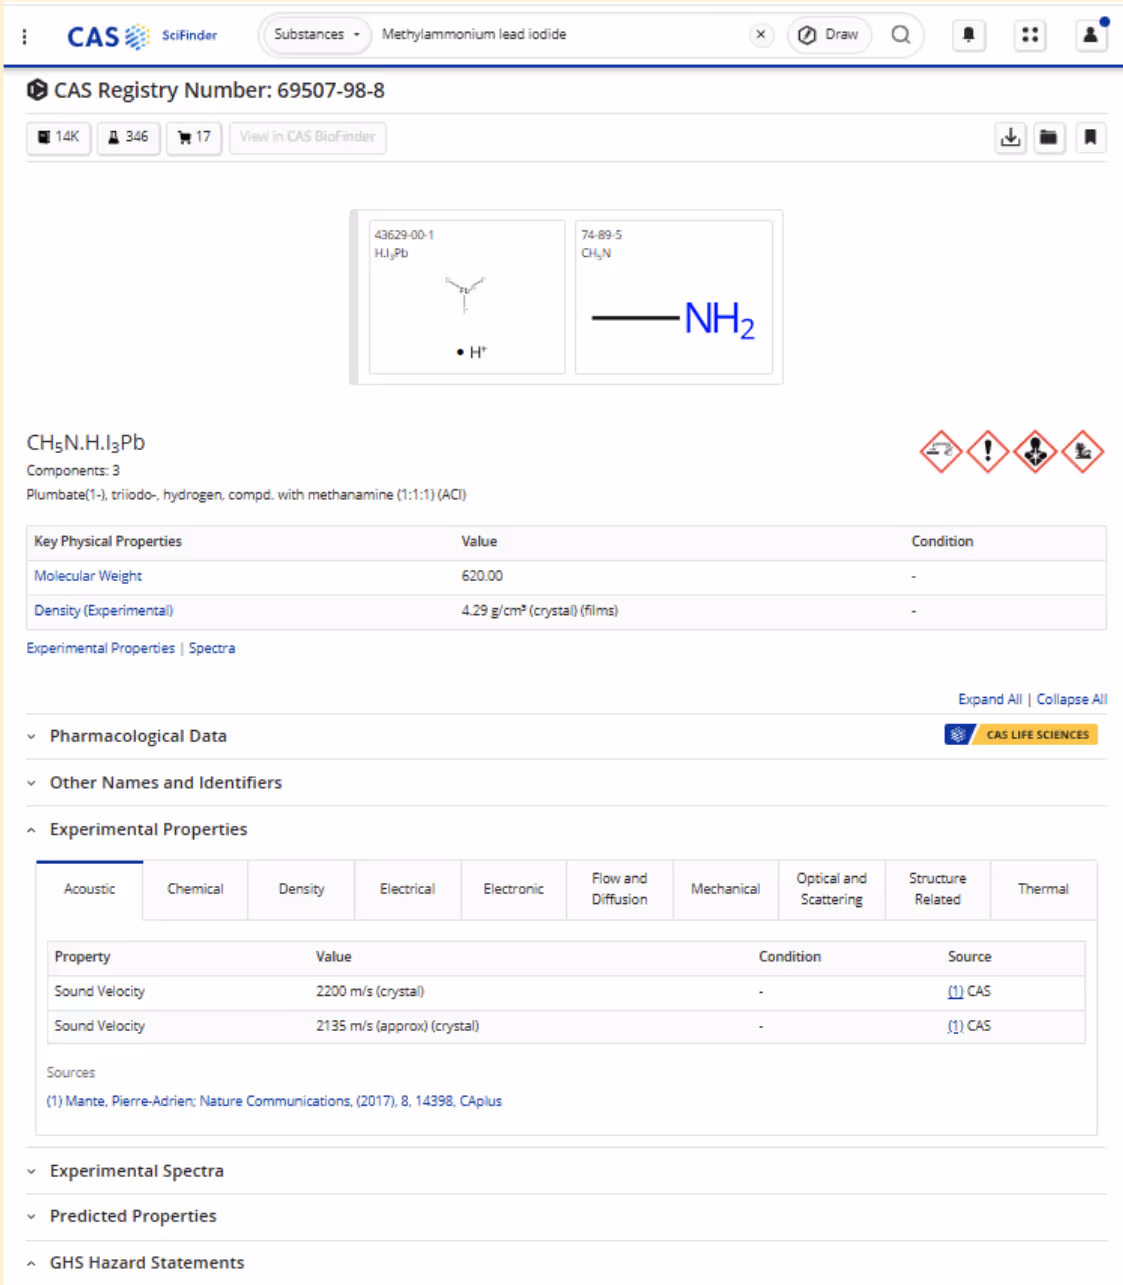Switch to the Mechanical properties tab
1123x1285 pixels.
tap(725, 889)
